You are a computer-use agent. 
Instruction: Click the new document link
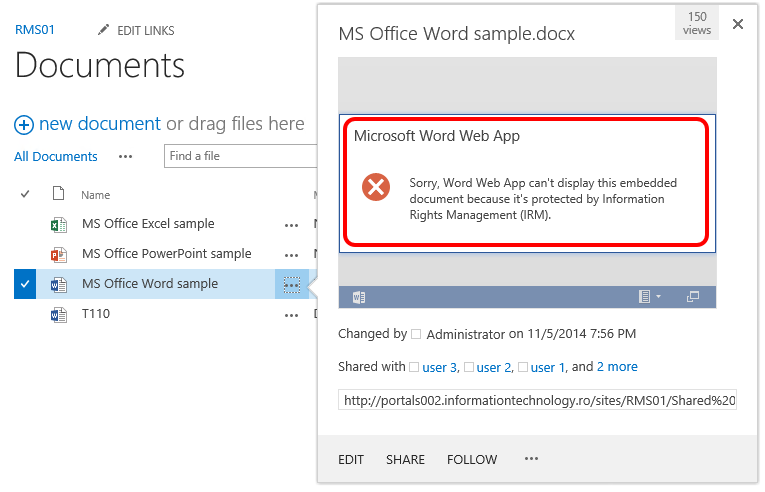tap(100, 123)
